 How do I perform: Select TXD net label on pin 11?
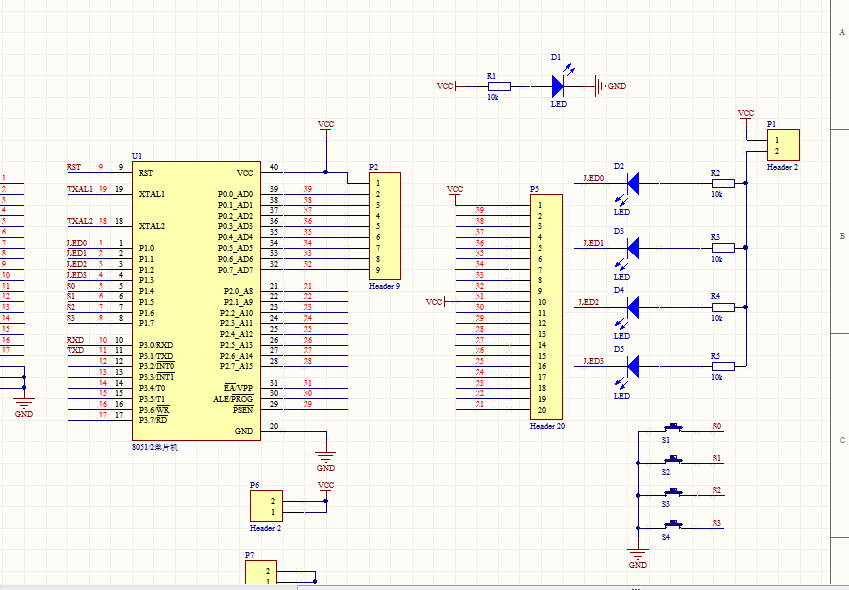(75, 350)
